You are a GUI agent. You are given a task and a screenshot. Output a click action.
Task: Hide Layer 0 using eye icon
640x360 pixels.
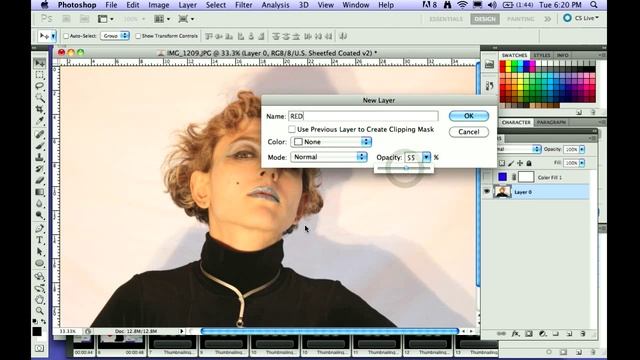pyautogui.click(x=487, y=191)
